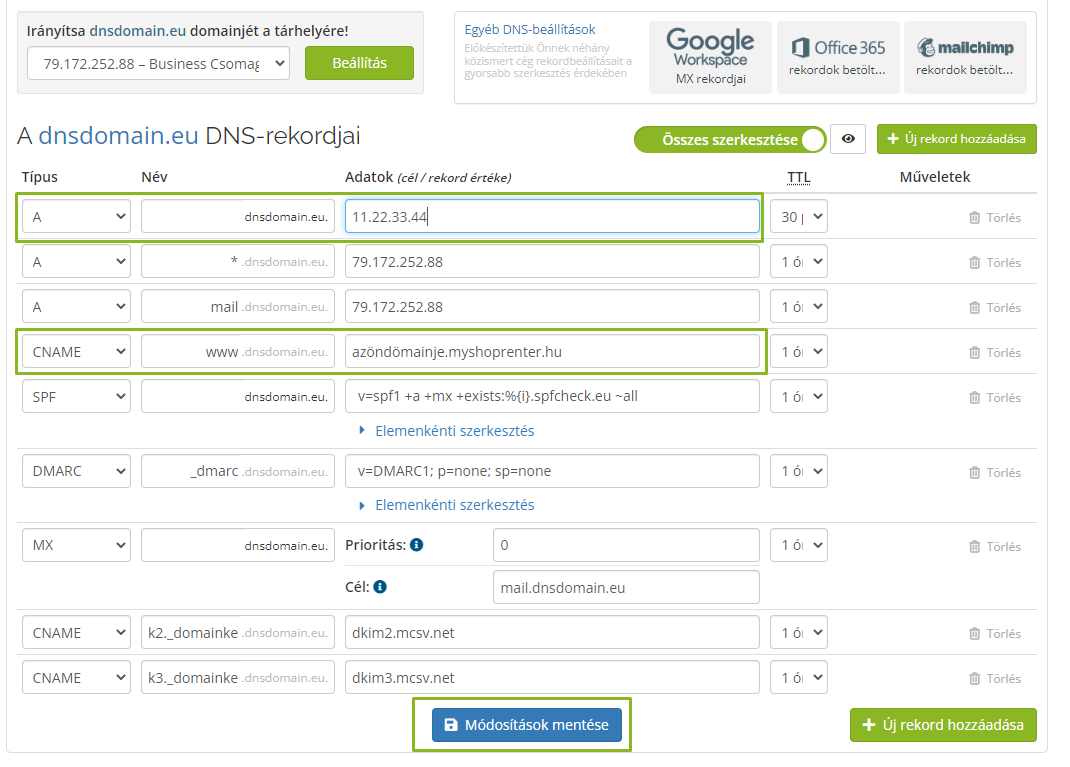
Task: Open the hosting package selector dropdown
Action: [x=158, y=62]
